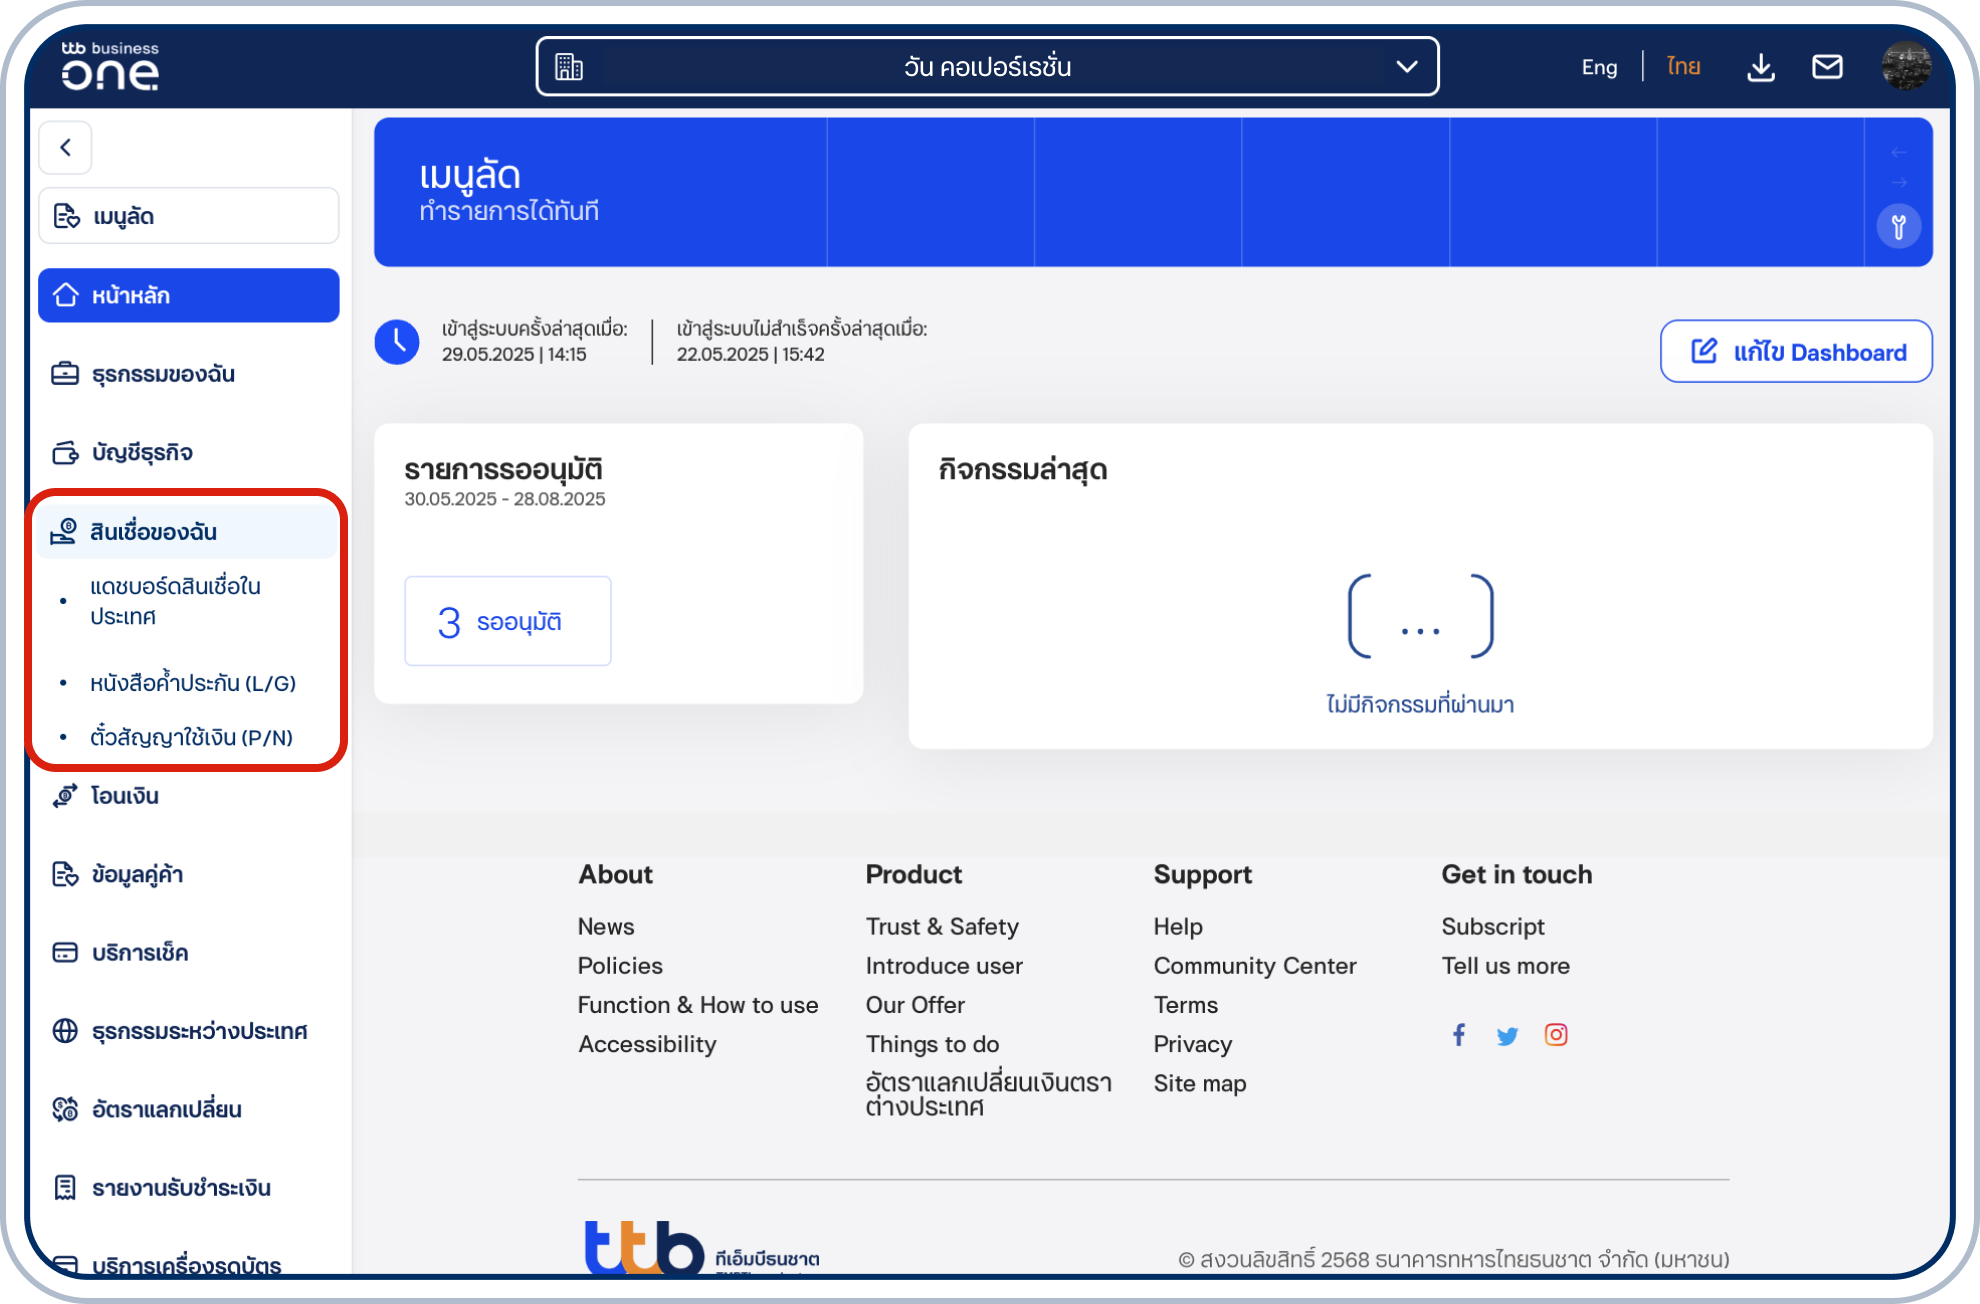1980x1304 pixels.
Task: Click the wrench icon in shortcut banner
Action: (x=1898, y=227)
